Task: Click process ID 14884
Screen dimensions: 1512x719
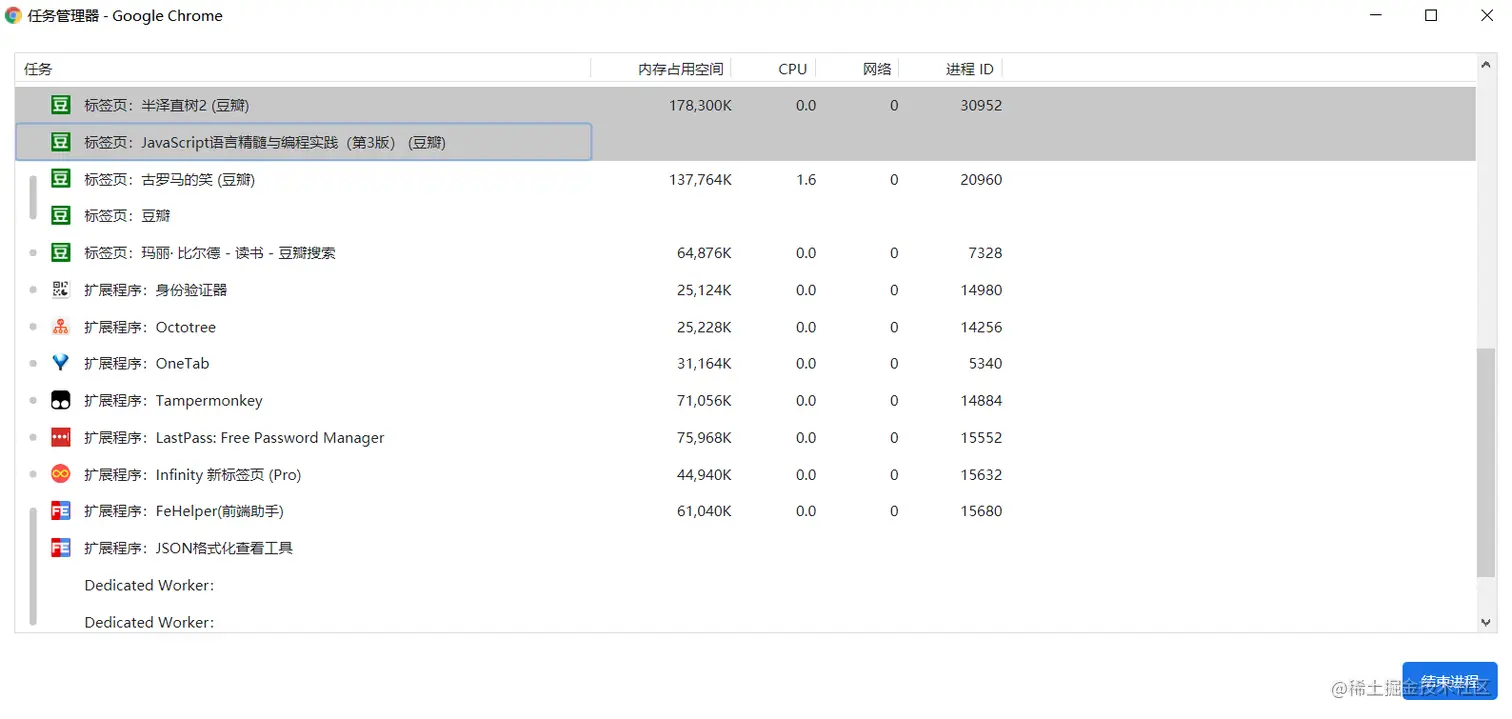Action: pos(981,400)
